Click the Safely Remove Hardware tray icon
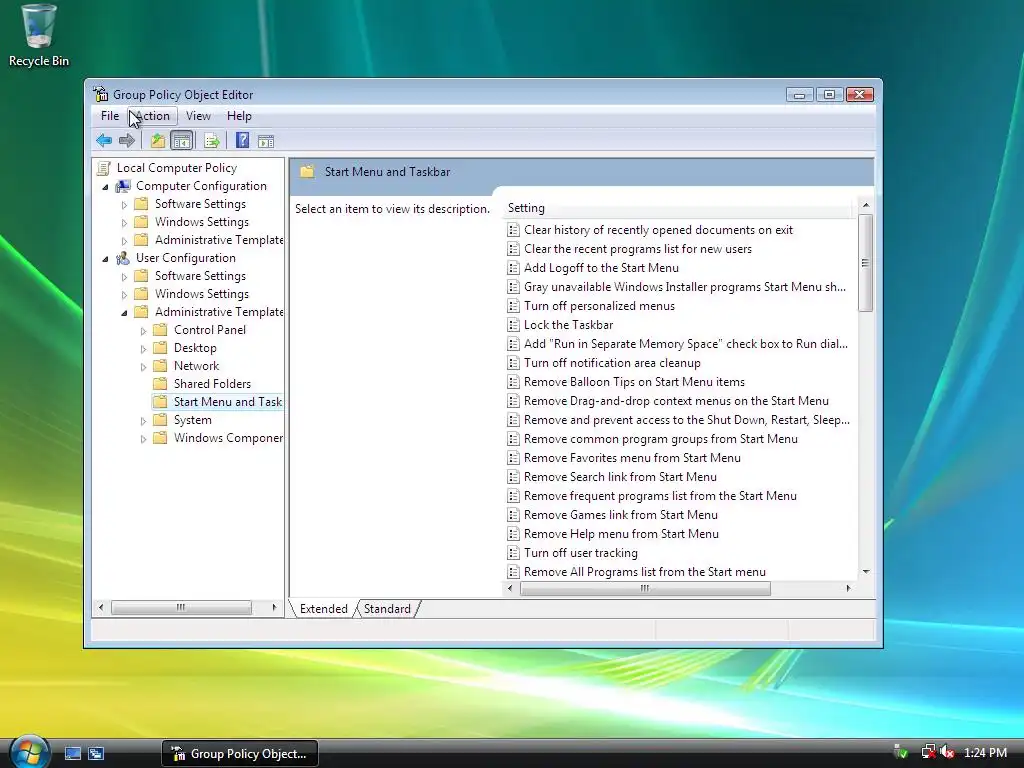1024x768 pixels. (901, 752)
